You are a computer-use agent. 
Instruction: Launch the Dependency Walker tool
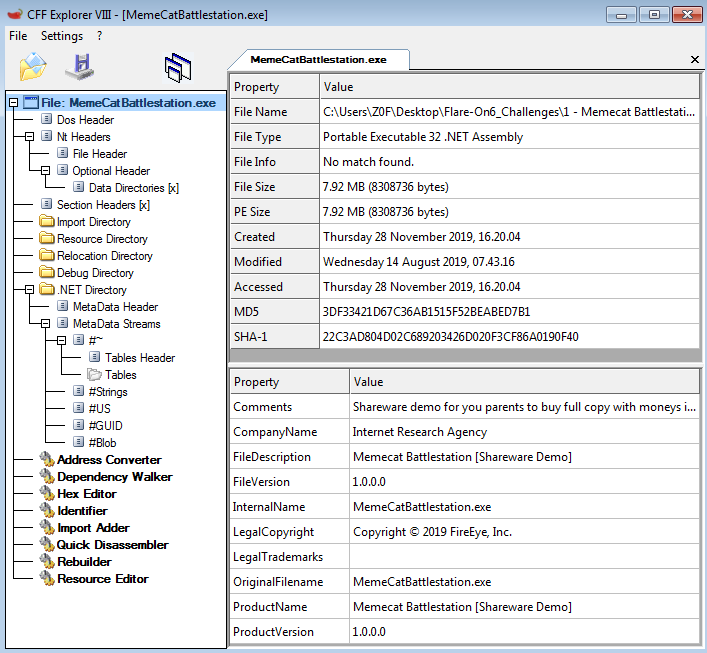[114, 477]
